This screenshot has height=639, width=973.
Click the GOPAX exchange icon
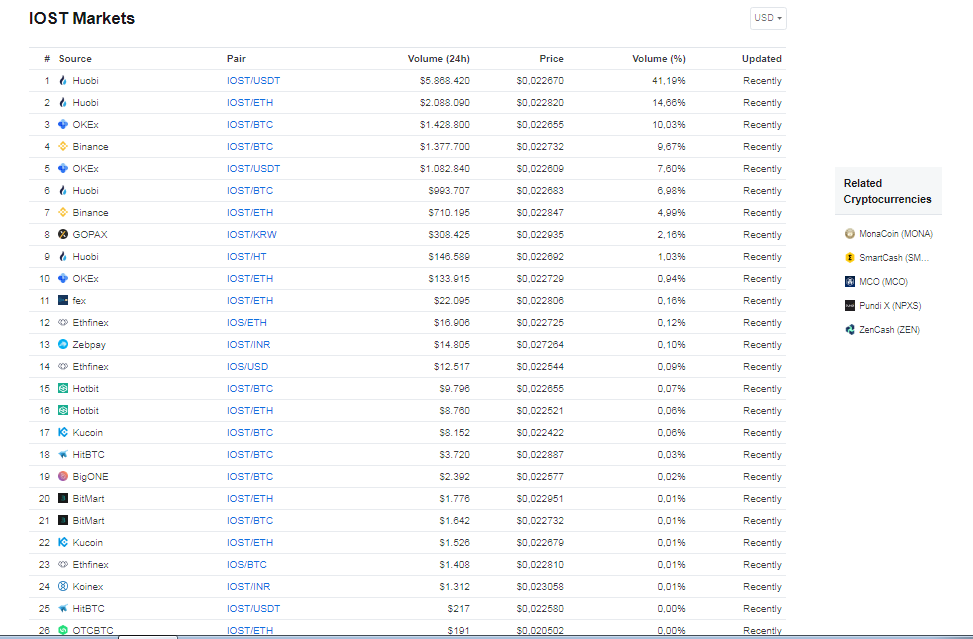coord(63,235)
